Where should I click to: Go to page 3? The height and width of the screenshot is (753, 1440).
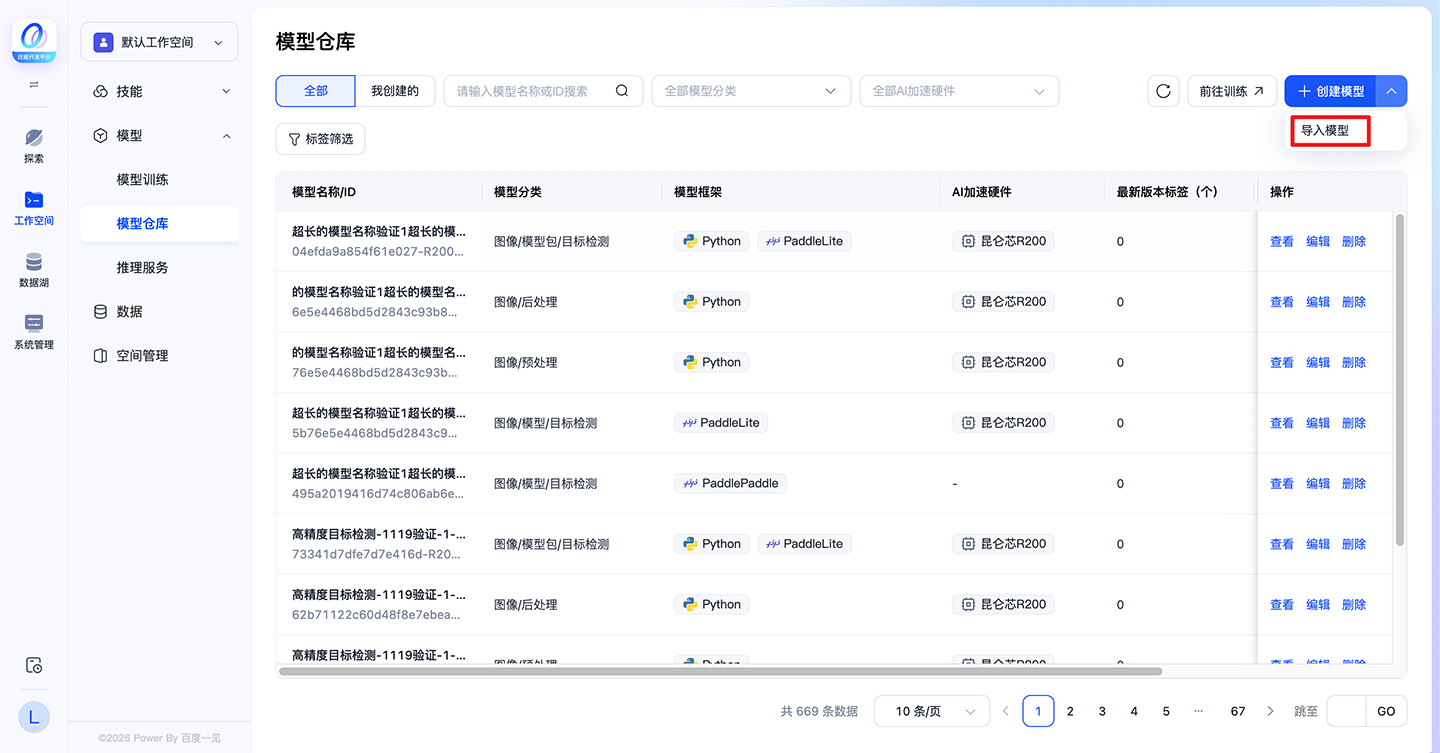(x=1102, y=711)
